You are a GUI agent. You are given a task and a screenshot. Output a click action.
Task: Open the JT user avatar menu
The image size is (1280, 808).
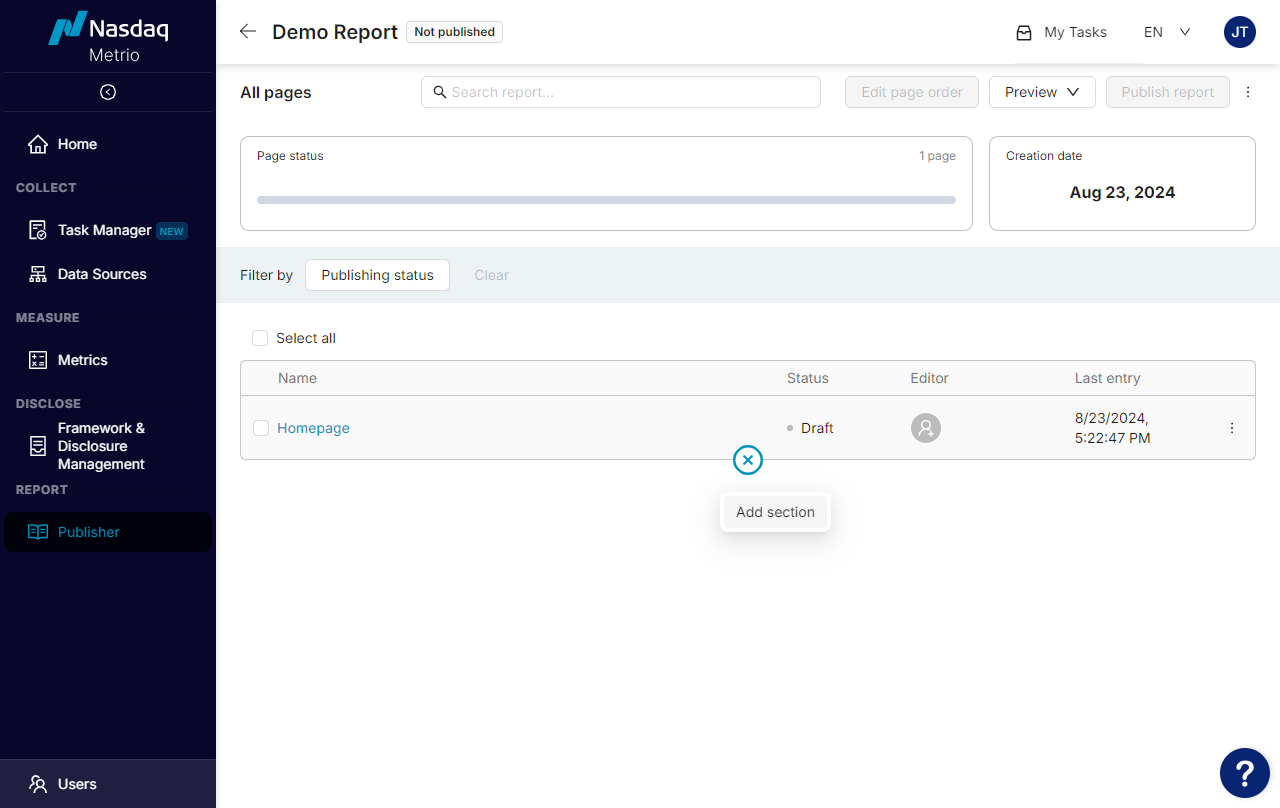[1240, 32]
